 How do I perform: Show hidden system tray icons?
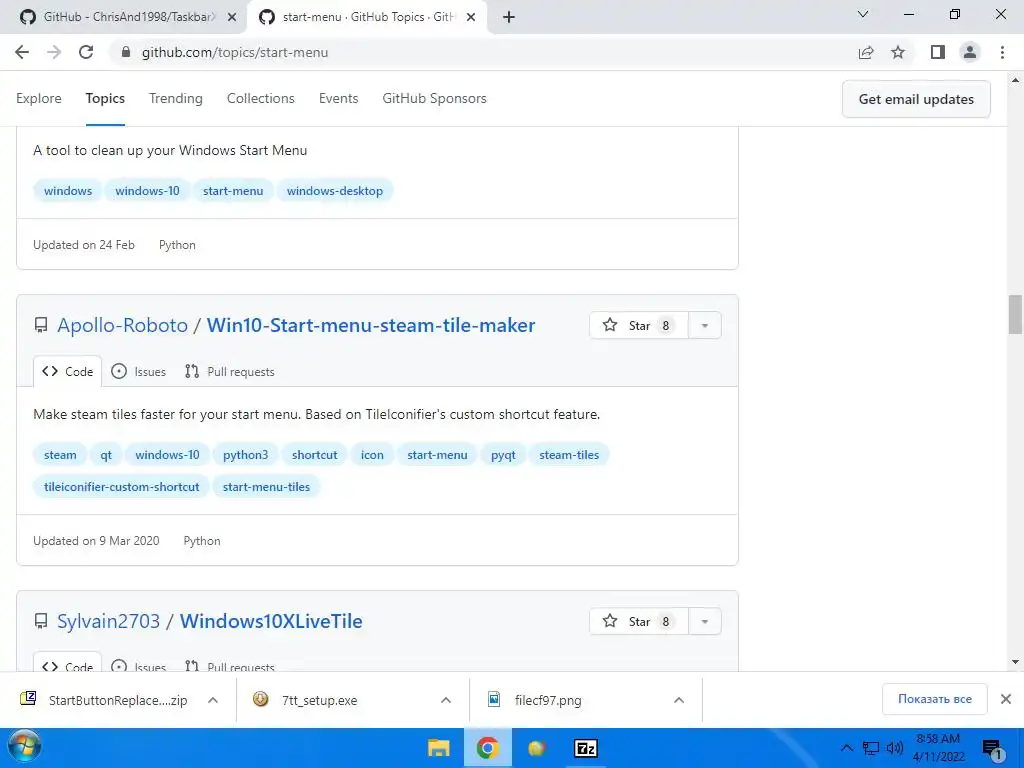[x=846, y=748]
